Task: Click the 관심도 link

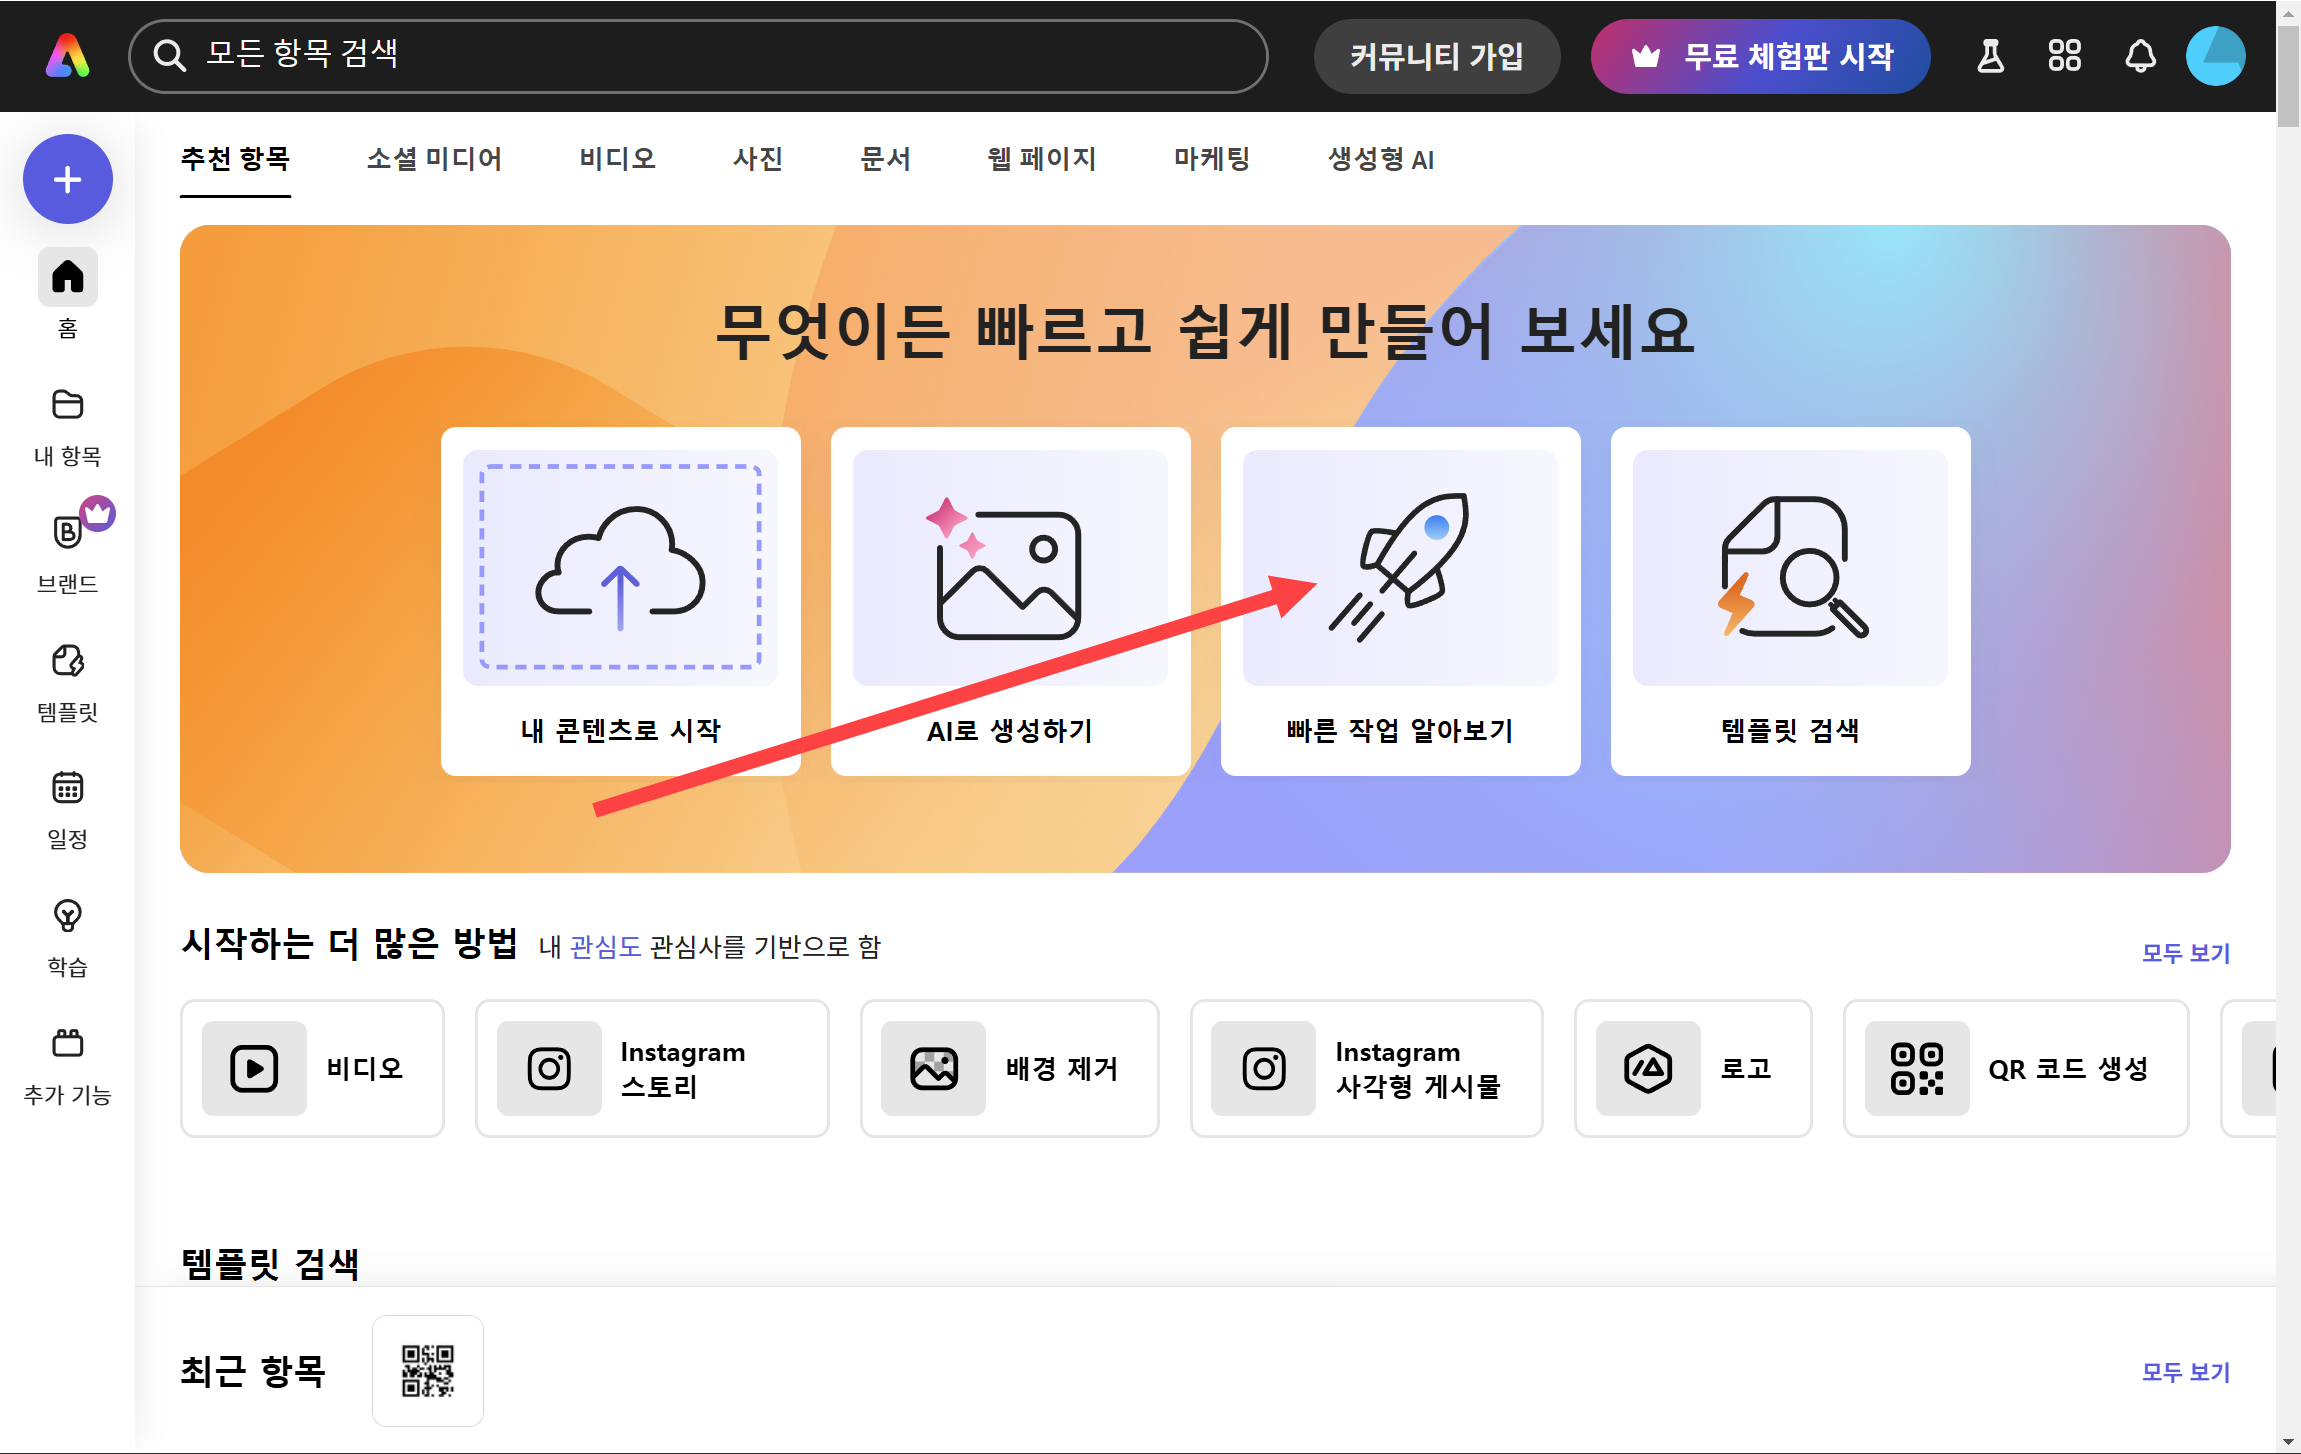Action: (605, 947)
